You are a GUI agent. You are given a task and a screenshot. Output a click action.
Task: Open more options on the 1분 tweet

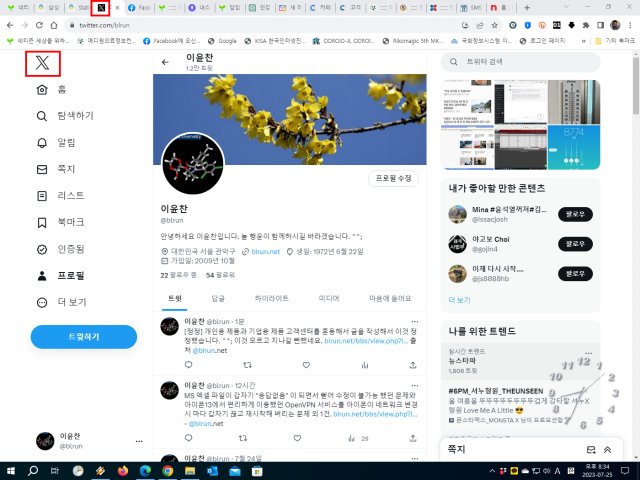tap(415, 322)
